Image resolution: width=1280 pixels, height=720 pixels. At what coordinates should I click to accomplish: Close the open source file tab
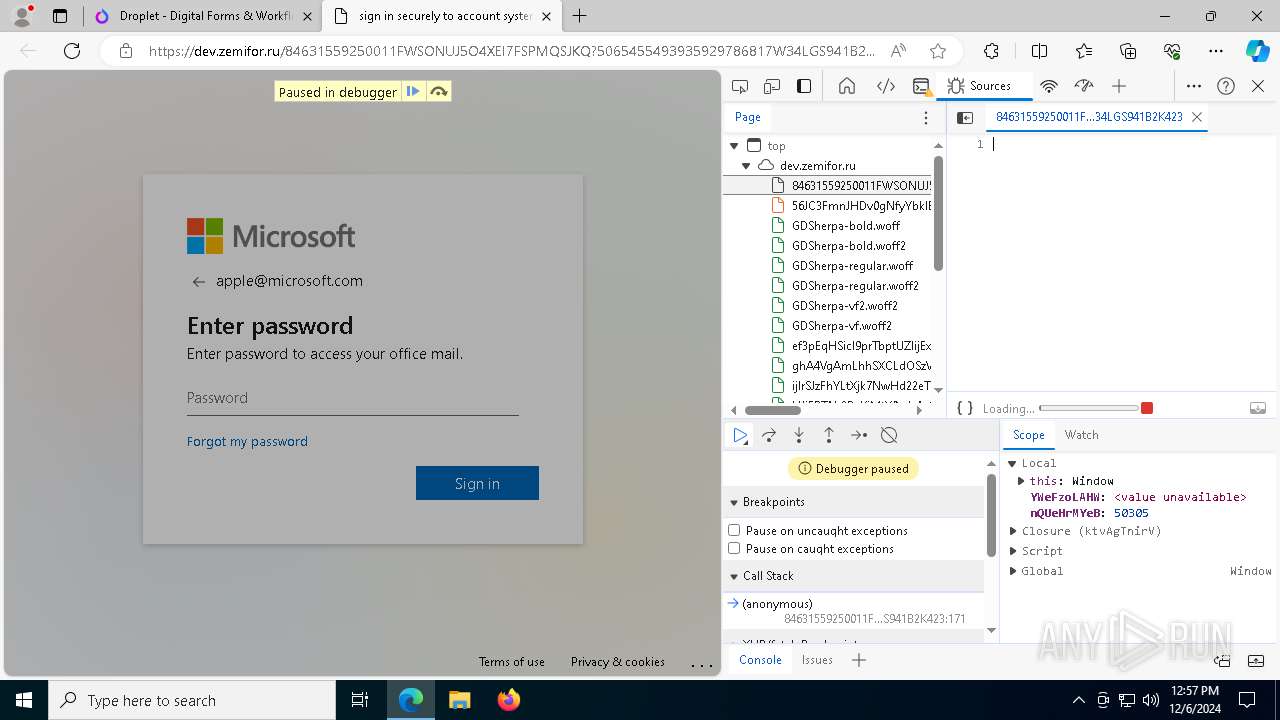[x=1196, y=117]
